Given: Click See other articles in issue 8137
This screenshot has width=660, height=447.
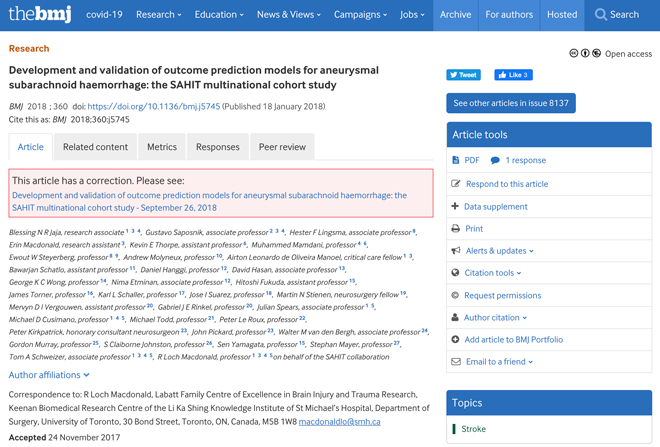Looking at the screenshot, I should [511, 103].
